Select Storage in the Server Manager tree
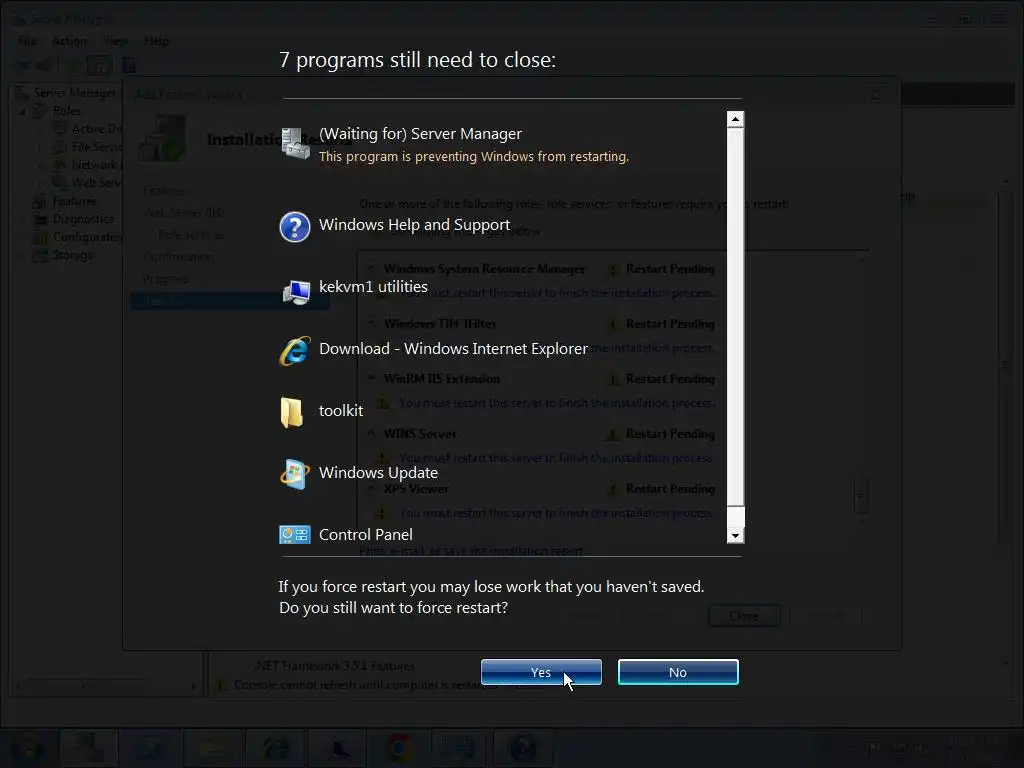Screen dimensions: 1024x768 [72, 255]
